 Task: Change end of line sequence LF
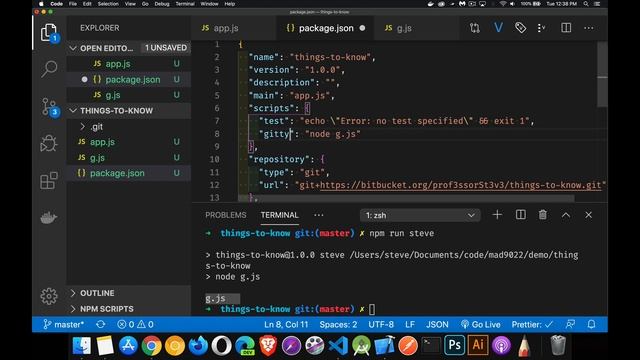tap(410, 324)
